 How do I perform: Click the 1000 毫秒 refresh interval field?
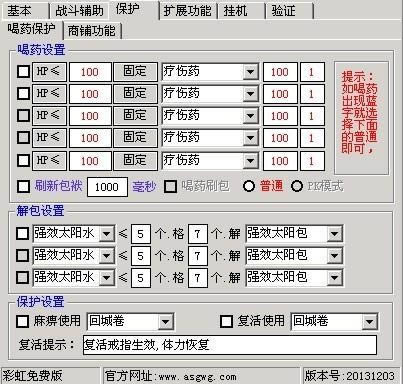click(107, 187)
